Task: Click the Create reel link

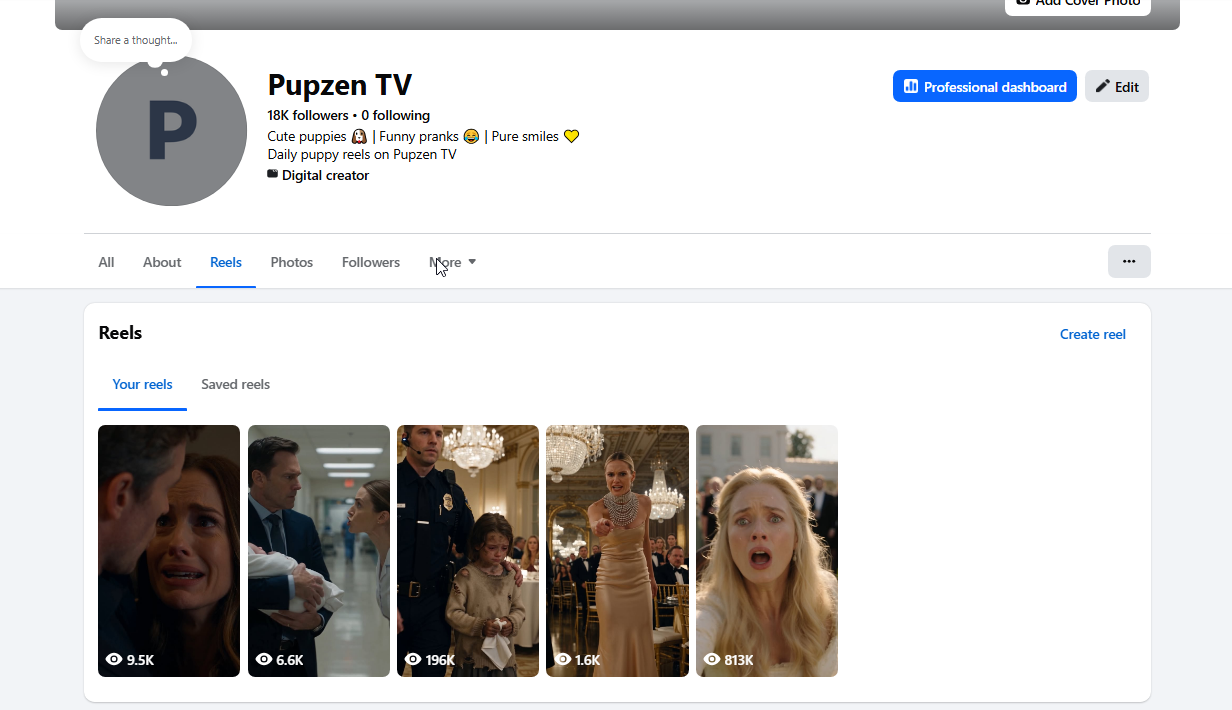Action: click(x=1093, y=334)
